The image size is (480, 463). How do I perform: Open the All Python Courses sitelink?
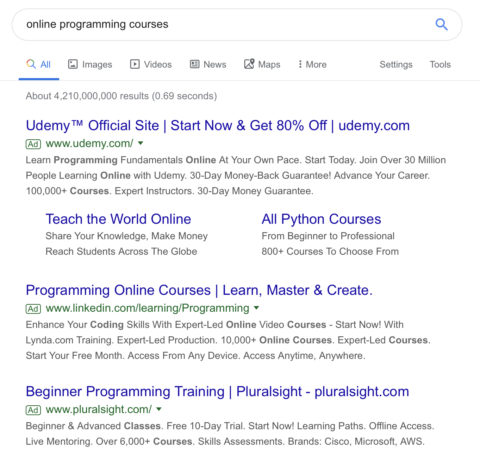pos(321,219)
